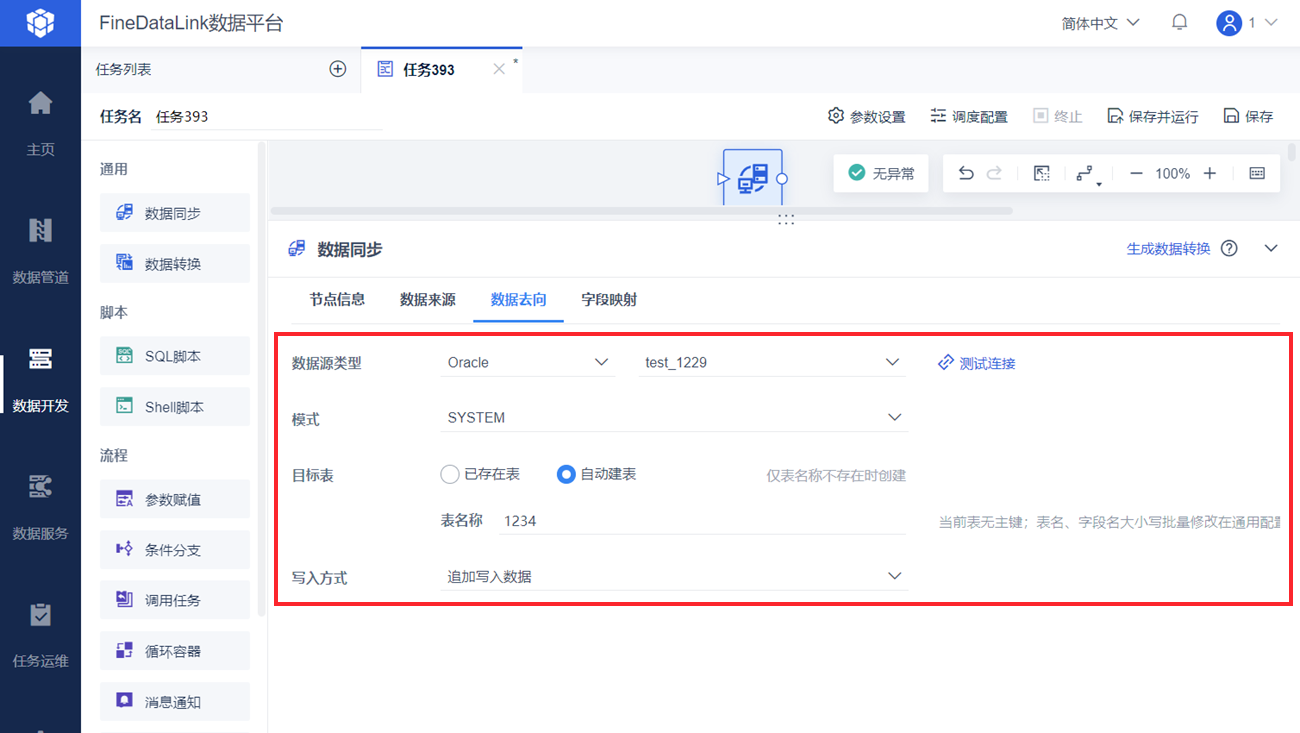Click the undo arrow icon

(x=965, y=173)
